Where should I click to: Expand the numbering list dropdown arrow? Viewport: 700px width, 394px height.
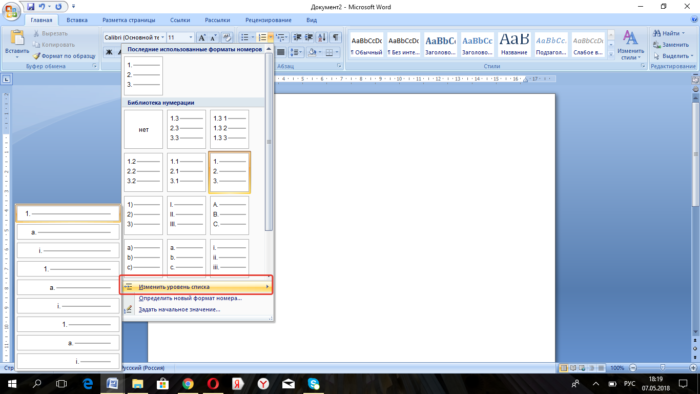pyautogui.click(x=271, y=37)
